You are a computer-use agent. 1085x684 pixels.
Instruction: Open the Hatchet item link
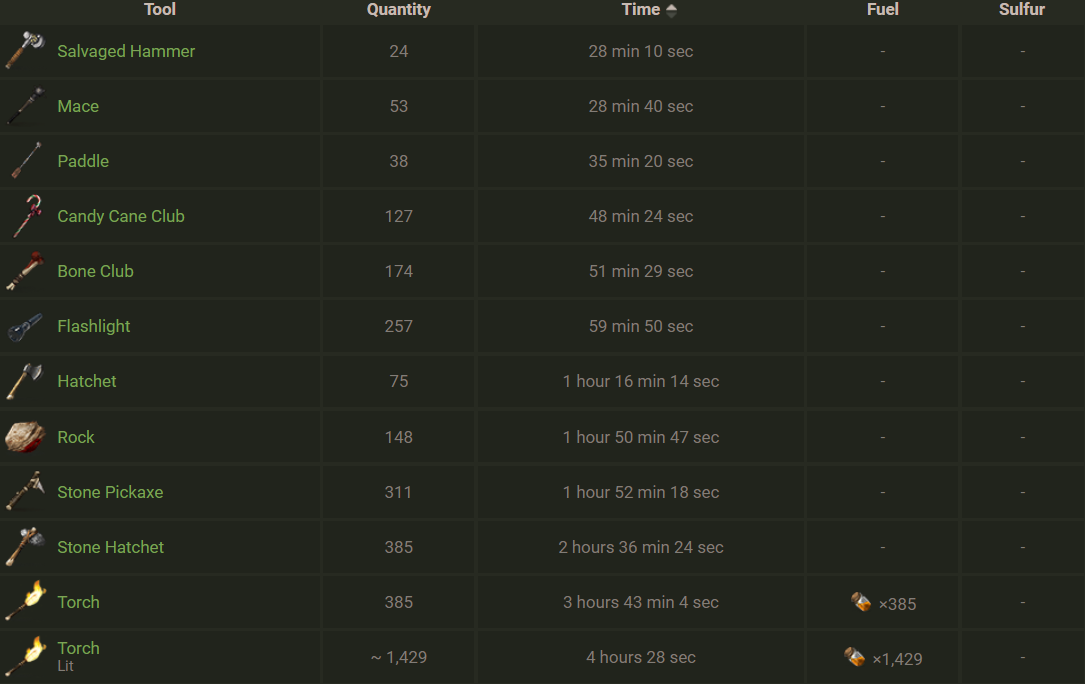(87, 382)
